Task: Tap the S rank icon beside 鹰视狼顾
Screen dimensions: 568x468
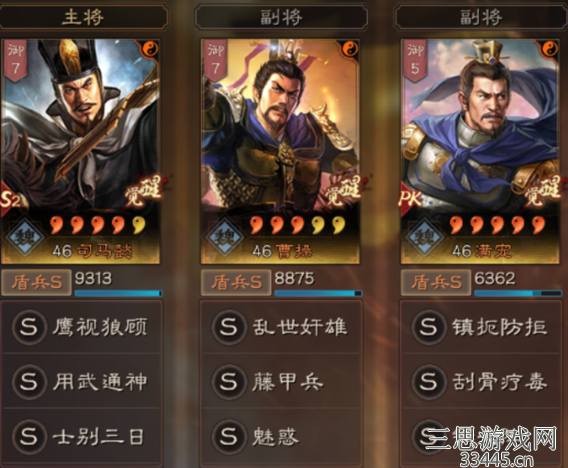Action: point(29,327)
